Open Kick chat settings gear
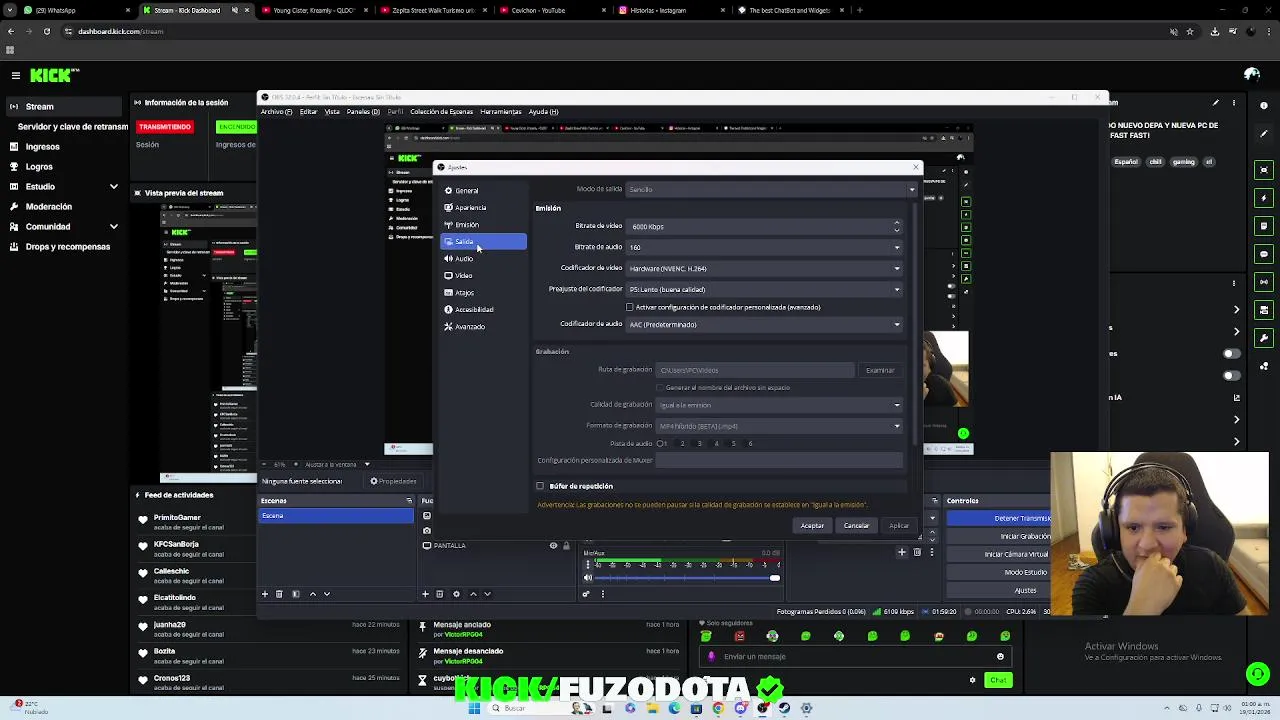The image size is (1280, 720). click(972, 680)
